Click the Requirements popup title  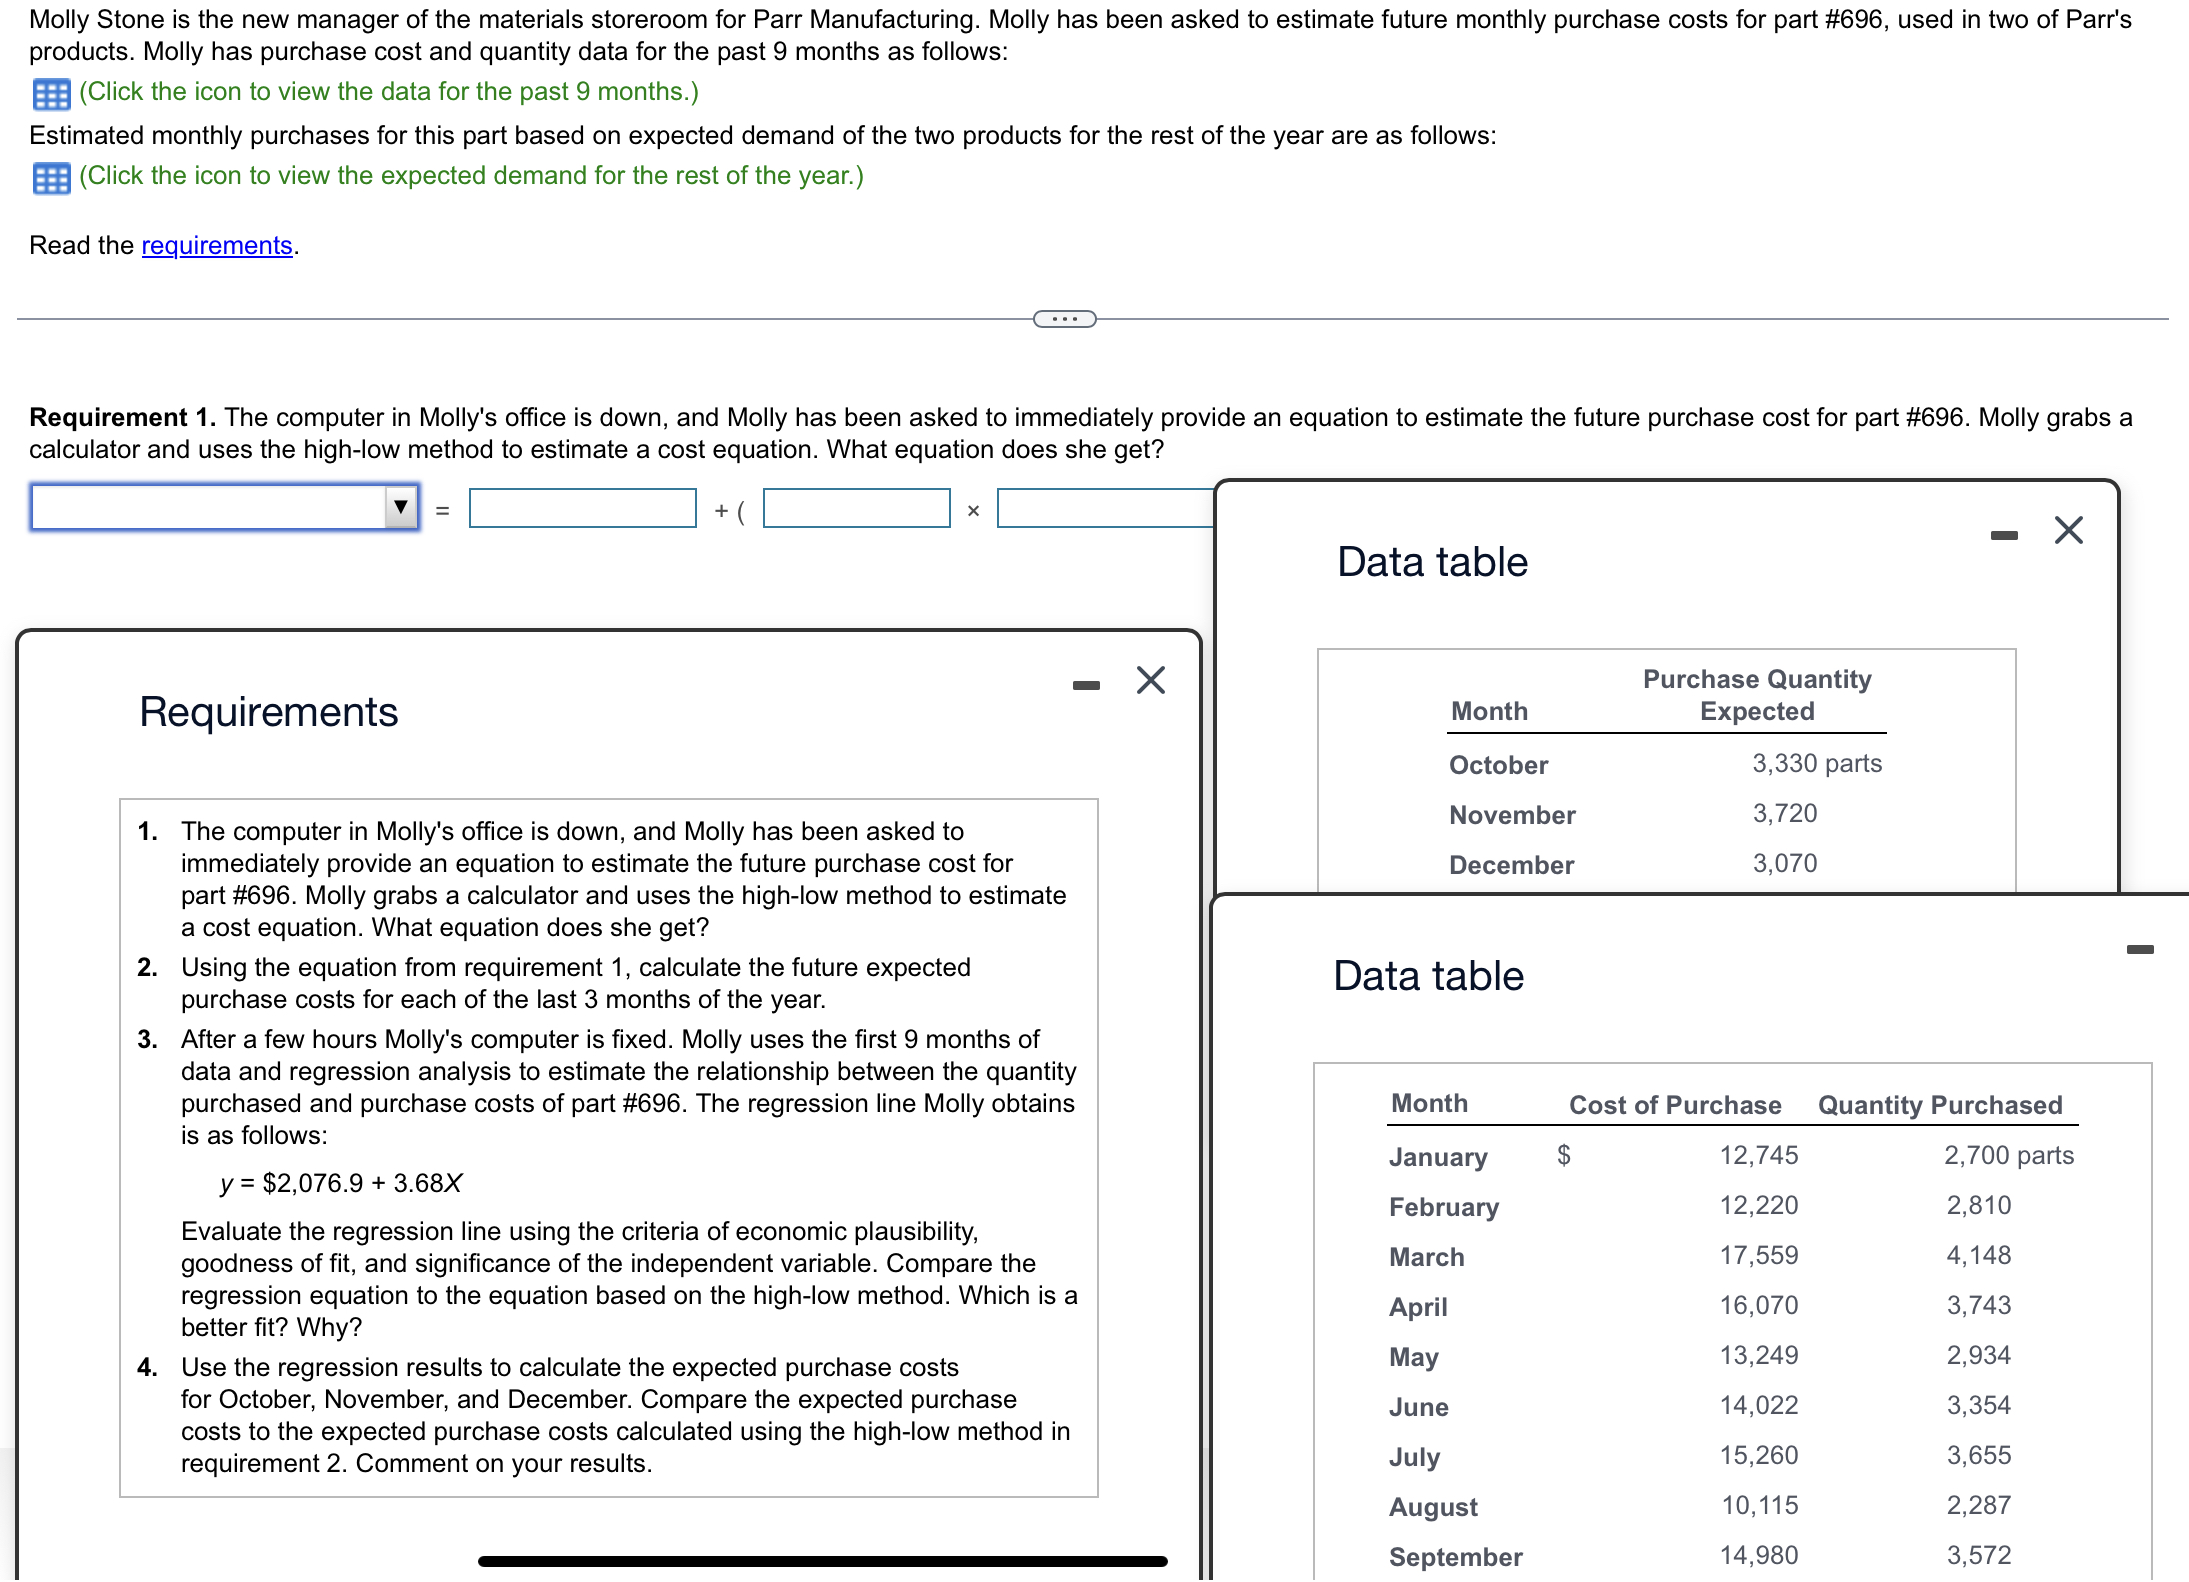(x=268, y=712)
